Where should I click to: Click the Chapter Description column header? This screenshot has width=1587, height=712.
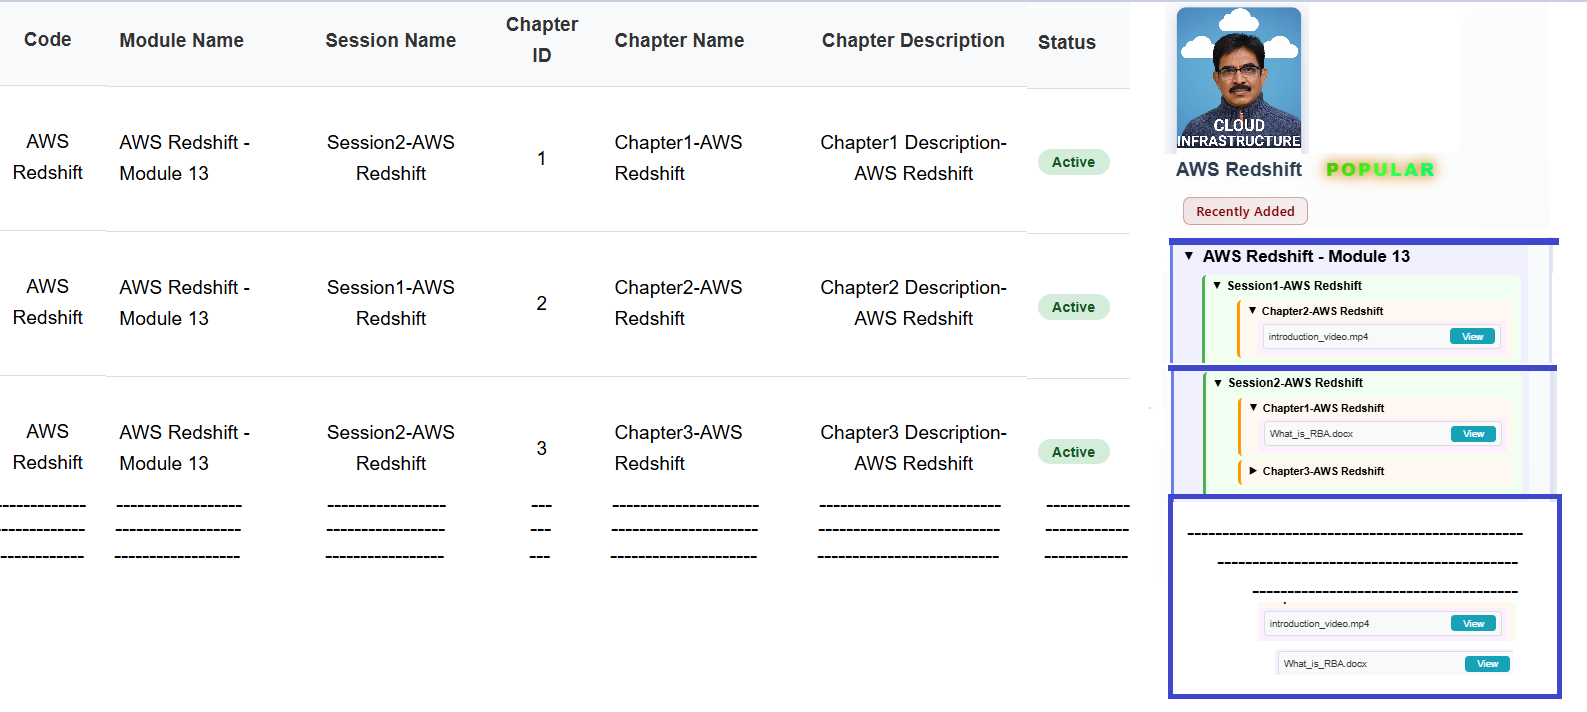(913, 41)
